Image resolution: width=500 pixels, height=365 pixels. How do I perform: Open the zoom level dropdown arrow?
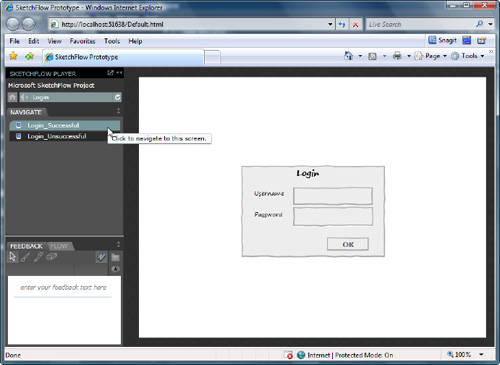click(481, 354)
